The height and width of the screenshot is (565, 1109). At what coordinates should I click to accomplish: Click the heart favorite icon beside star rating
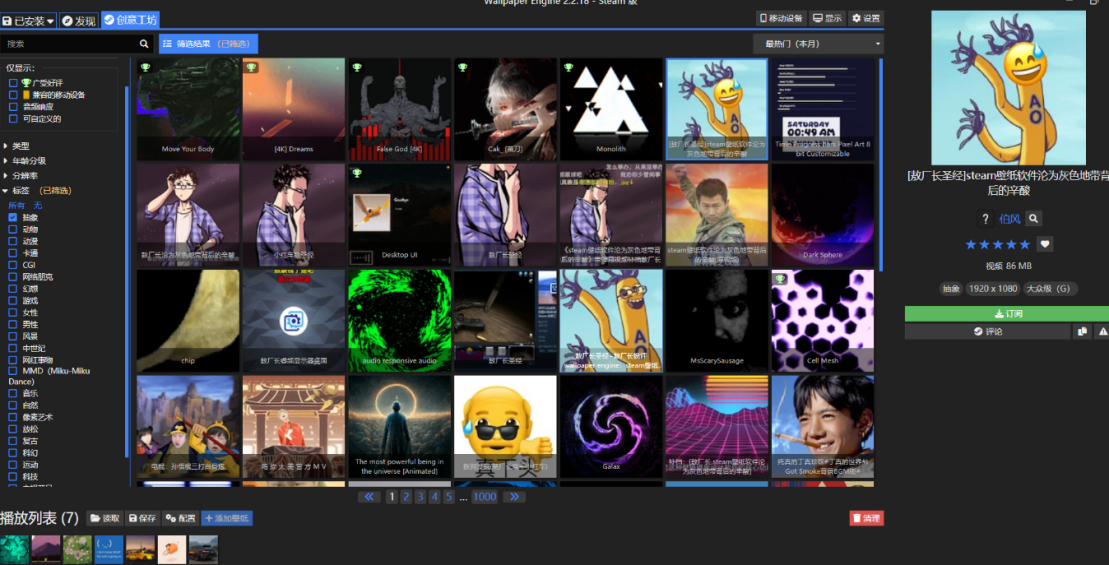click(1045, 244)
